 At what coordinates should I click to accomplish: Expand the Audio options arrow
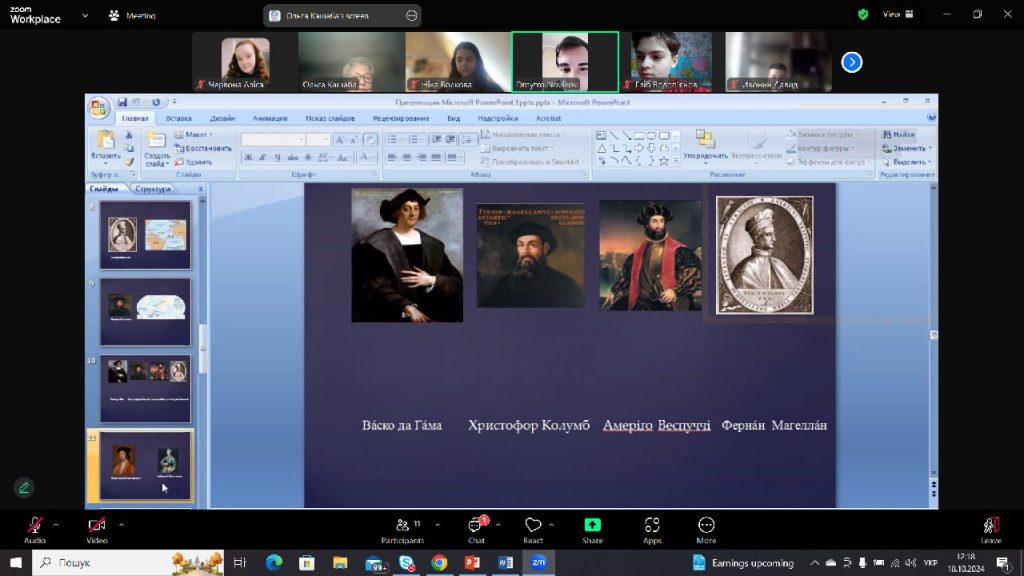pos(56,524)
